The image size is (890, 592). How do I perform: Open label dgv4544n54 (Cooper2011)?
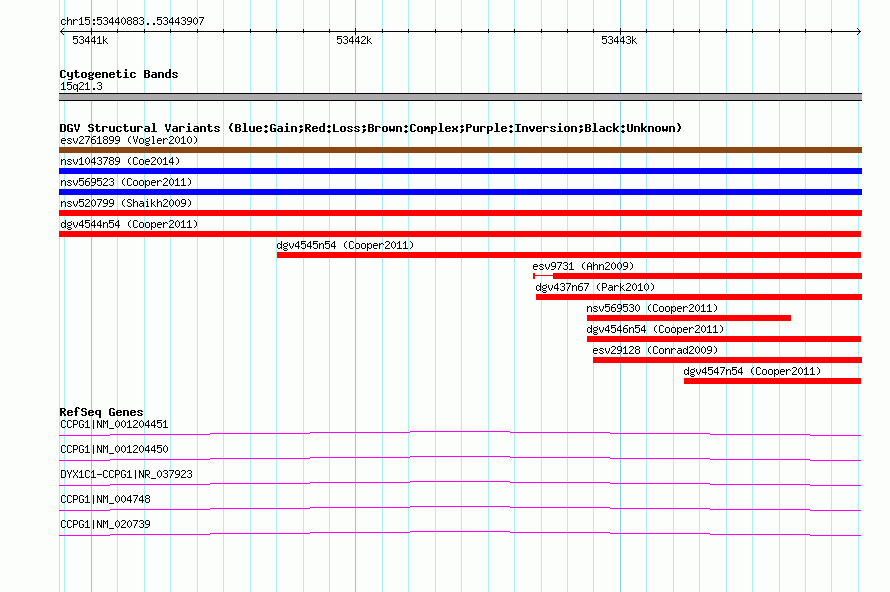(129, 224)
